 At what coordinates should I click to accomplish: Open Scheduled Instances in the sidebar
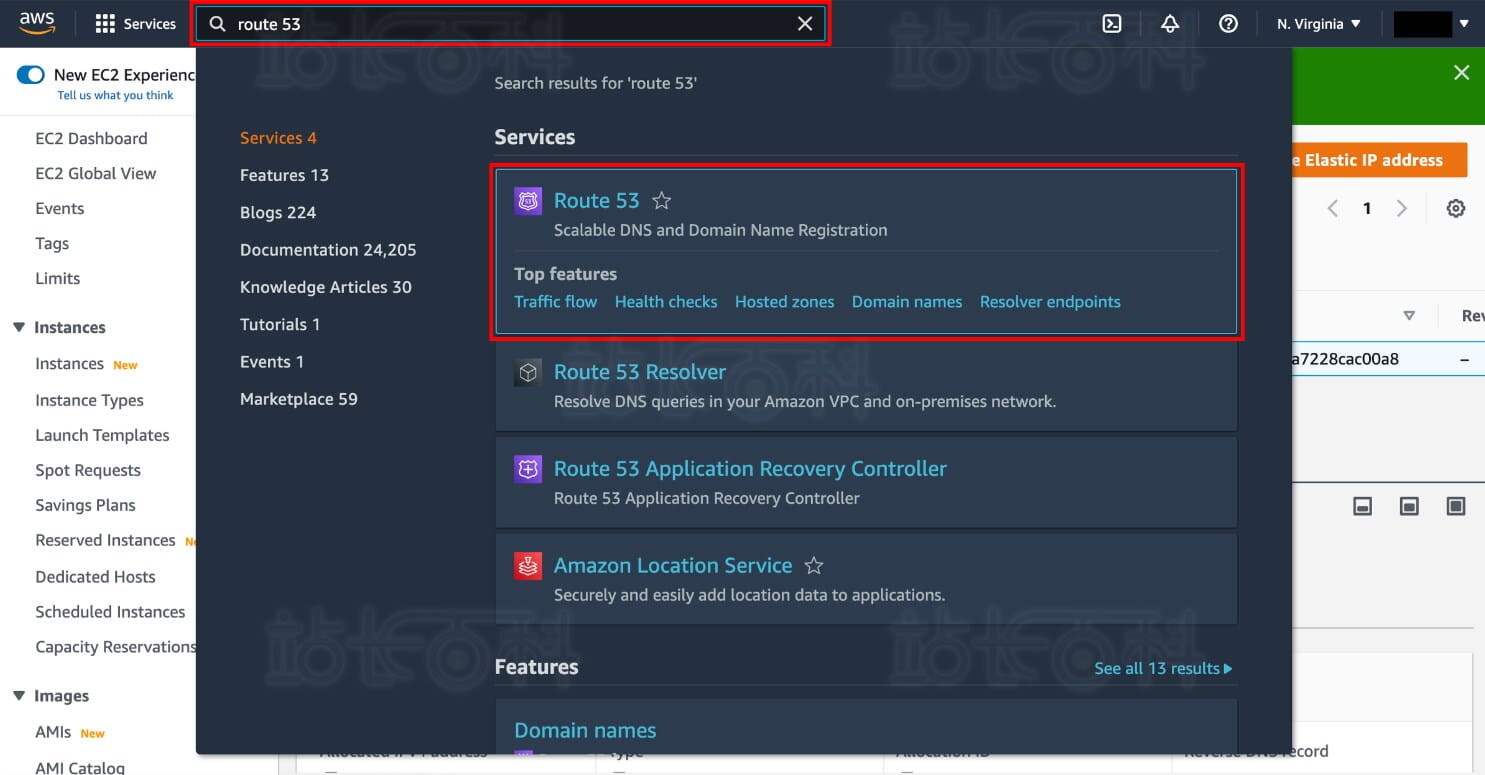[x=110, y=612]
